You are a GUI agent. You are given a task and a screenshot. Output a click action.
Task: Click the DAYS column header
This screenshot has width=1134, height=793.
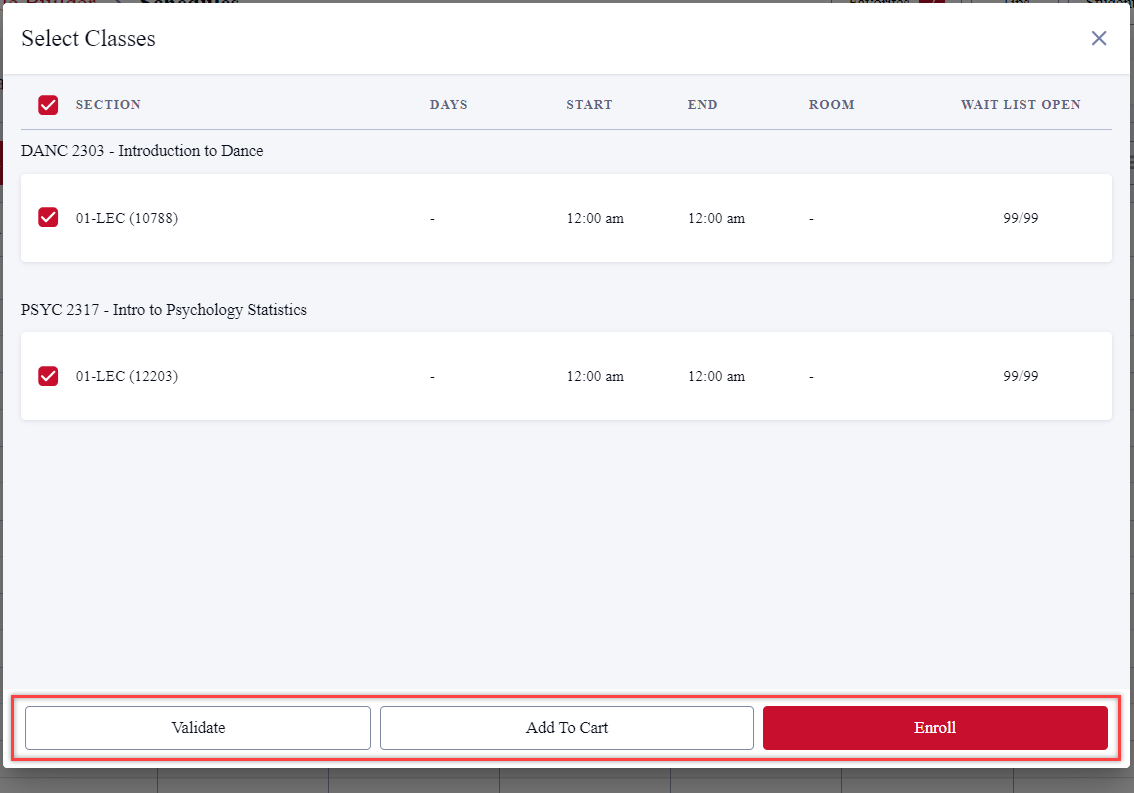(448, 105)
